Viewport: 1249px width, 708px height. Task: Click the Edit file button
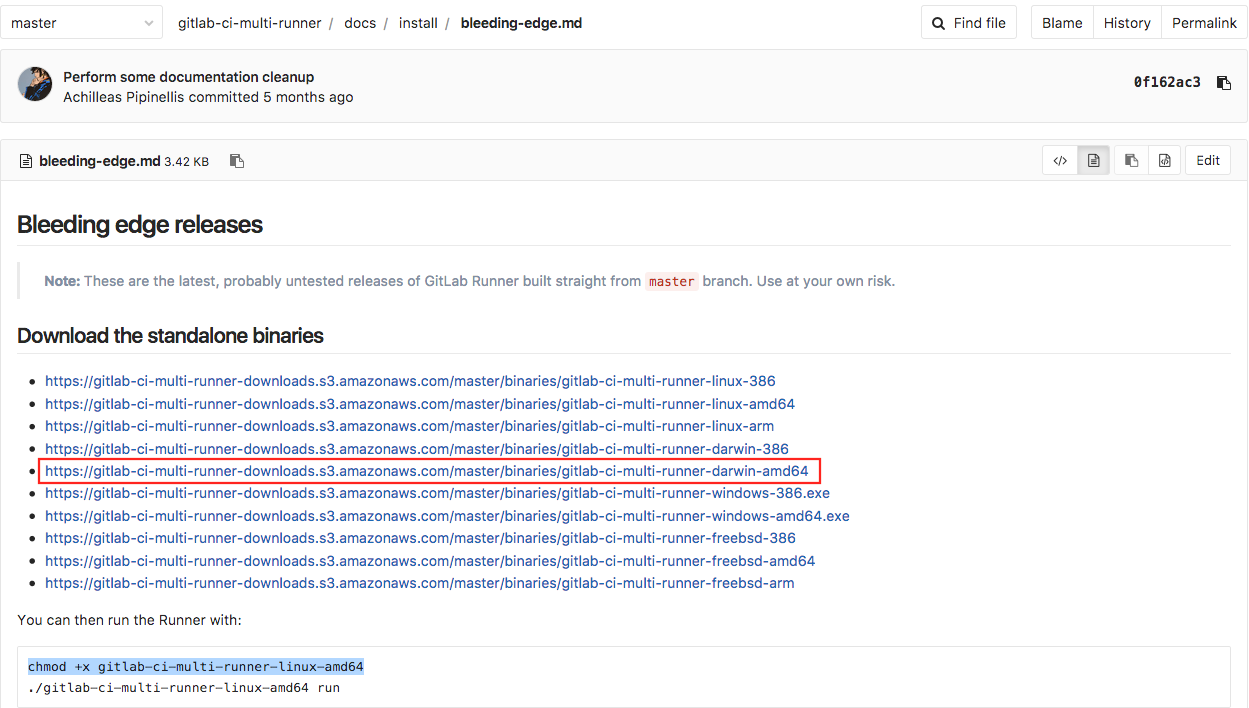1208,160
